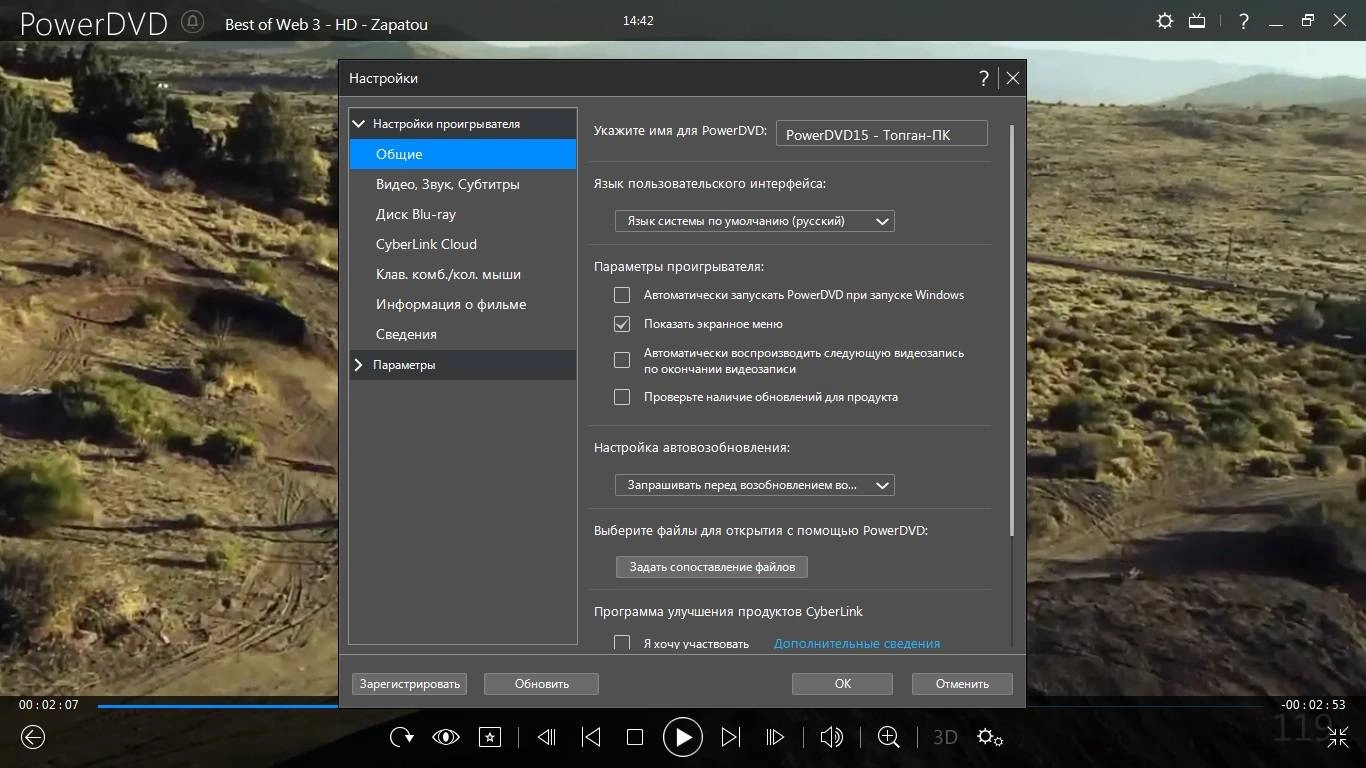Click the settings dialog vertical scrollbar

(x=1012, y=330)
